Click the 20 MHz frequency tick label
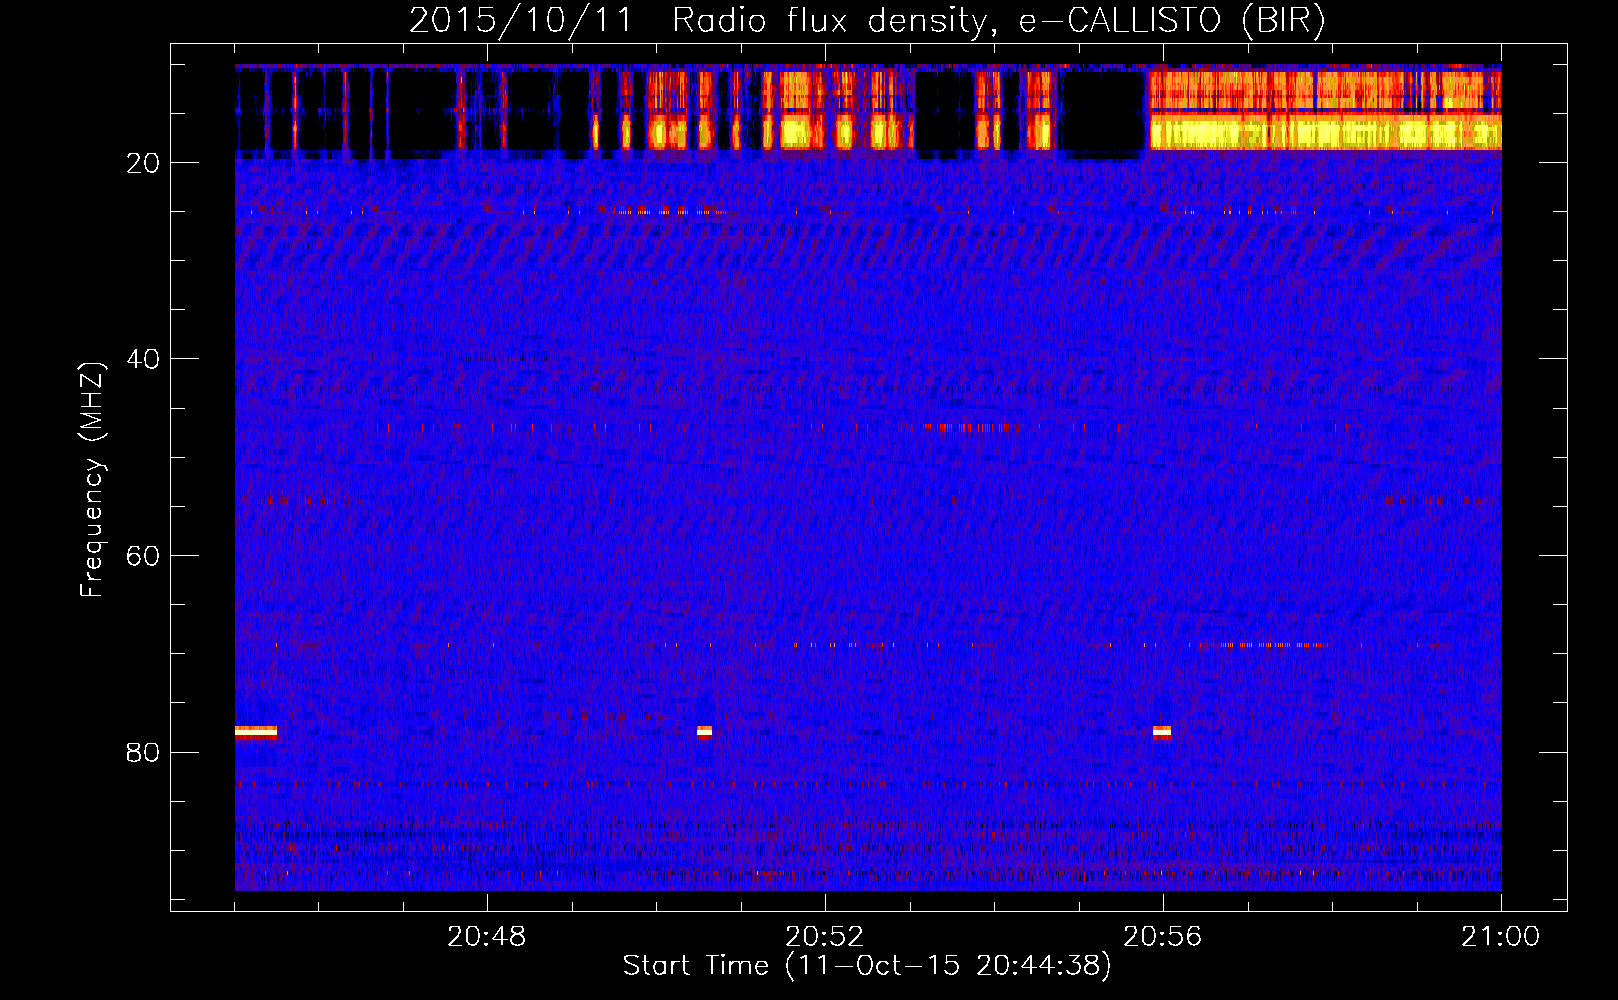This screenshot has height=1000, width=1618. click(x=143, y=163)
